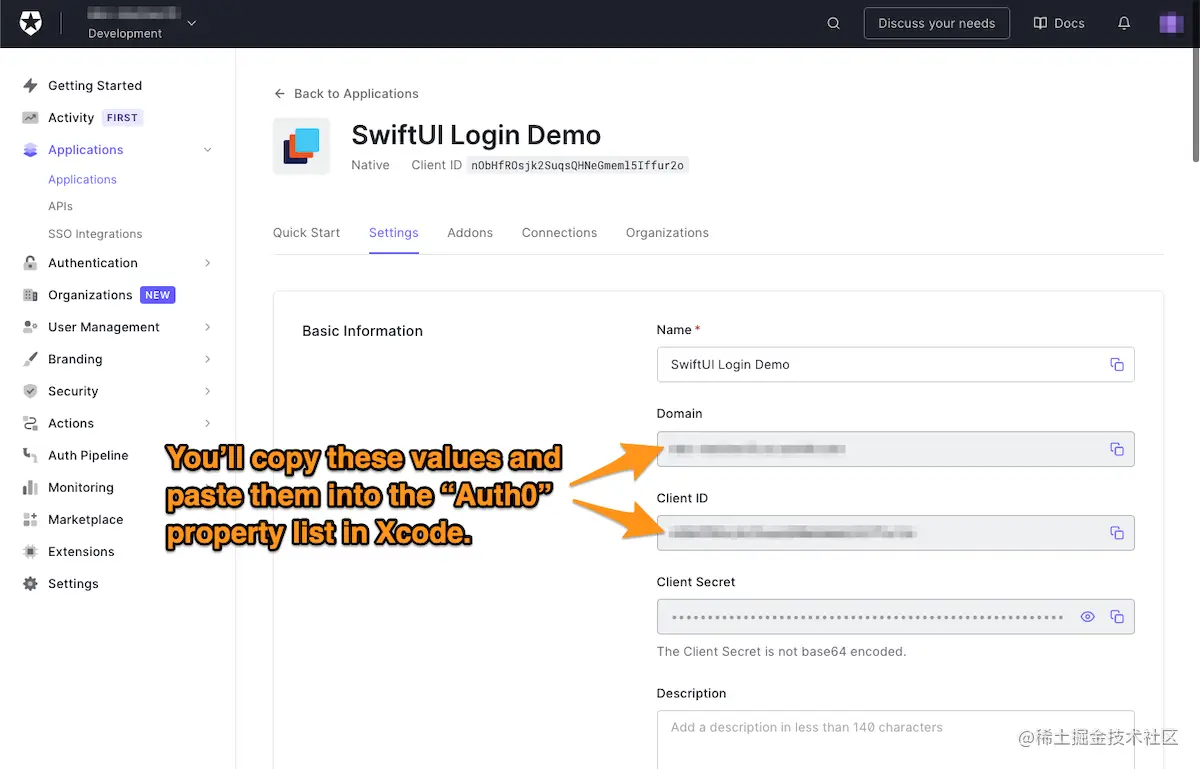Click the Actions flow icon
Screen dimensions: 1200x769
(x=30, y=423)
